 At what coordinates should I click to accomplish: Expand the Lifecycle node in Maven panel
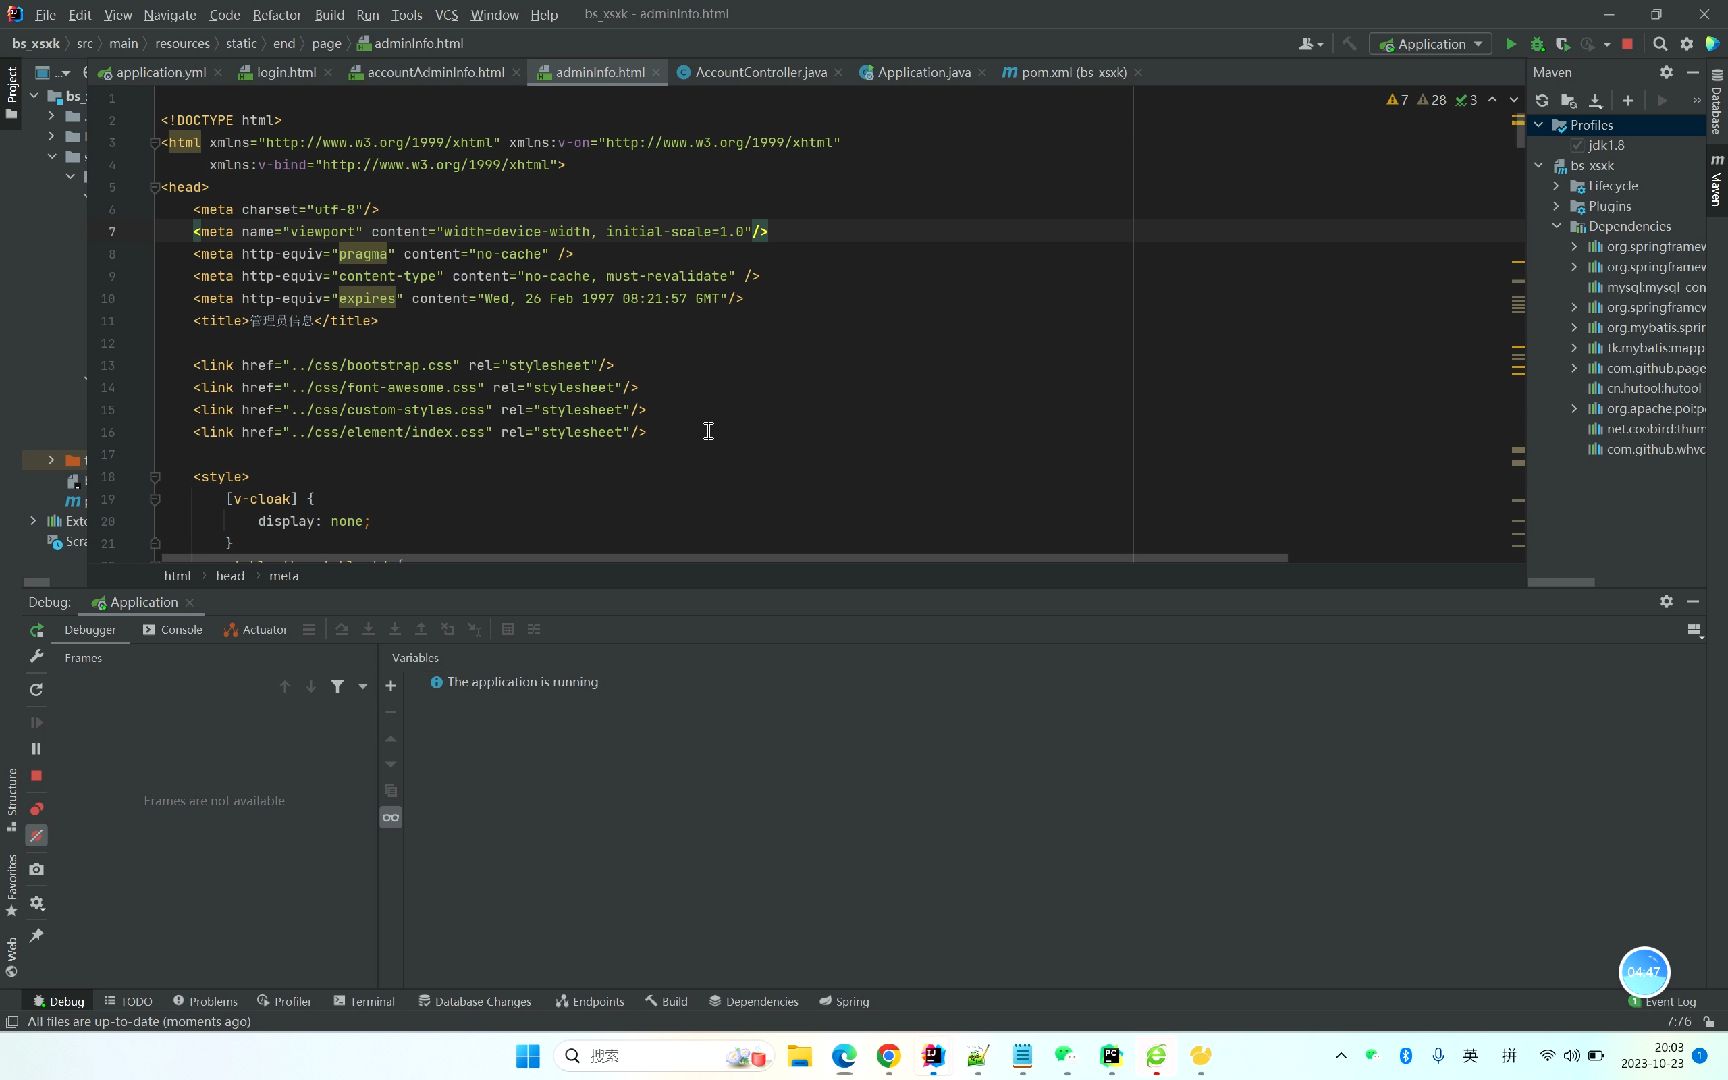1556,186
